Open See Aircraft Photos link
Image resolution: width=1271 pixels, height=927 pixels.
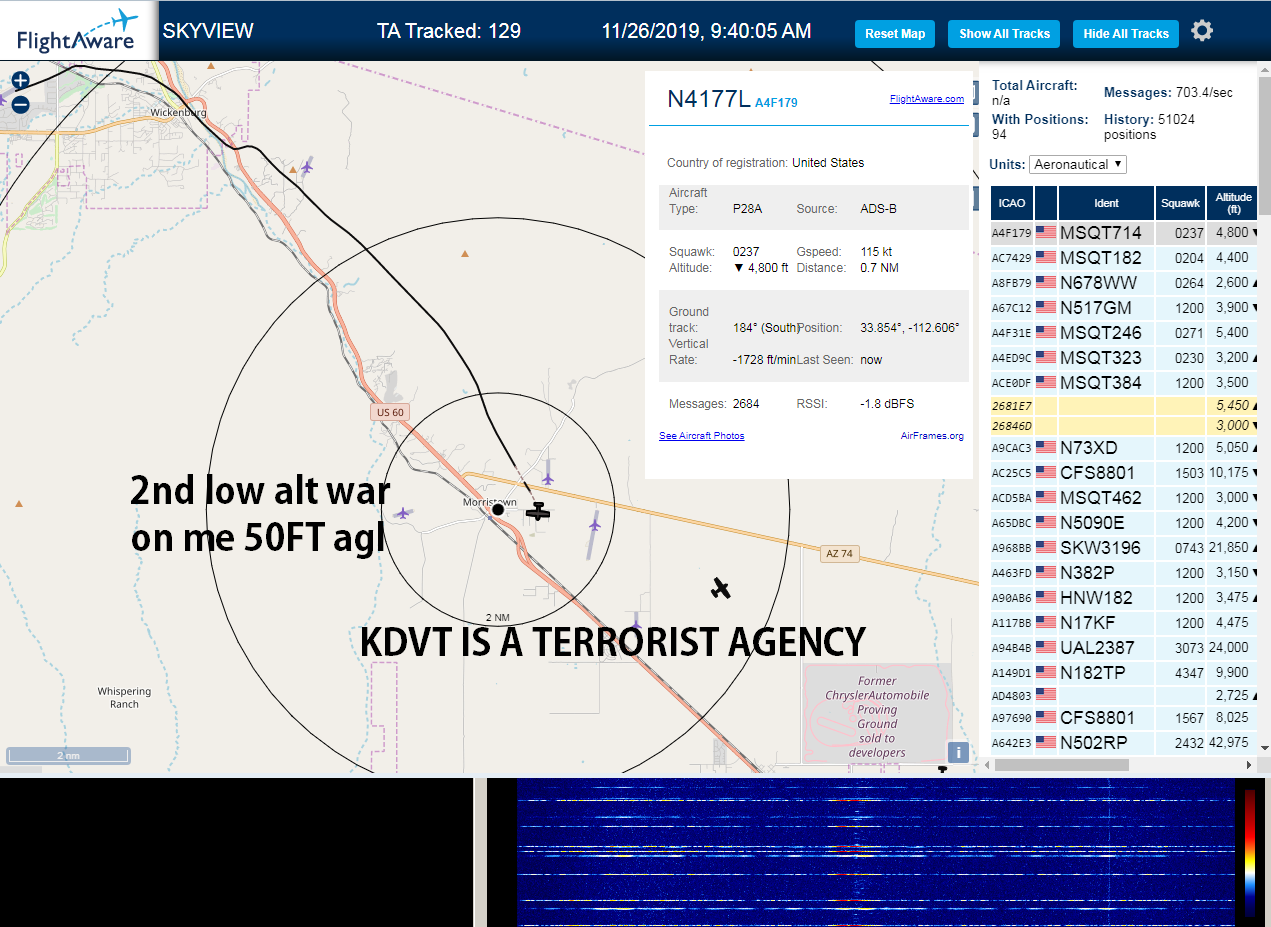pos(701,436)
